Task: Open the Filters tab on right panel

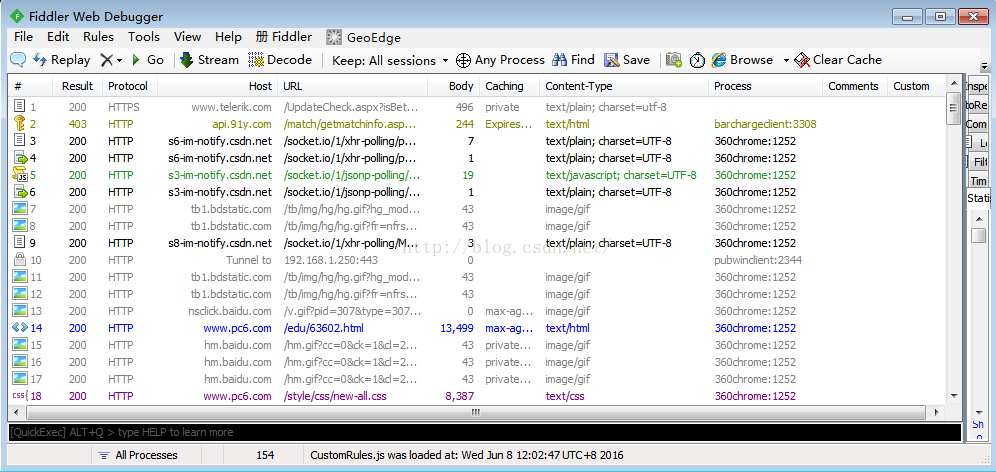Action: tap(979, 162)
